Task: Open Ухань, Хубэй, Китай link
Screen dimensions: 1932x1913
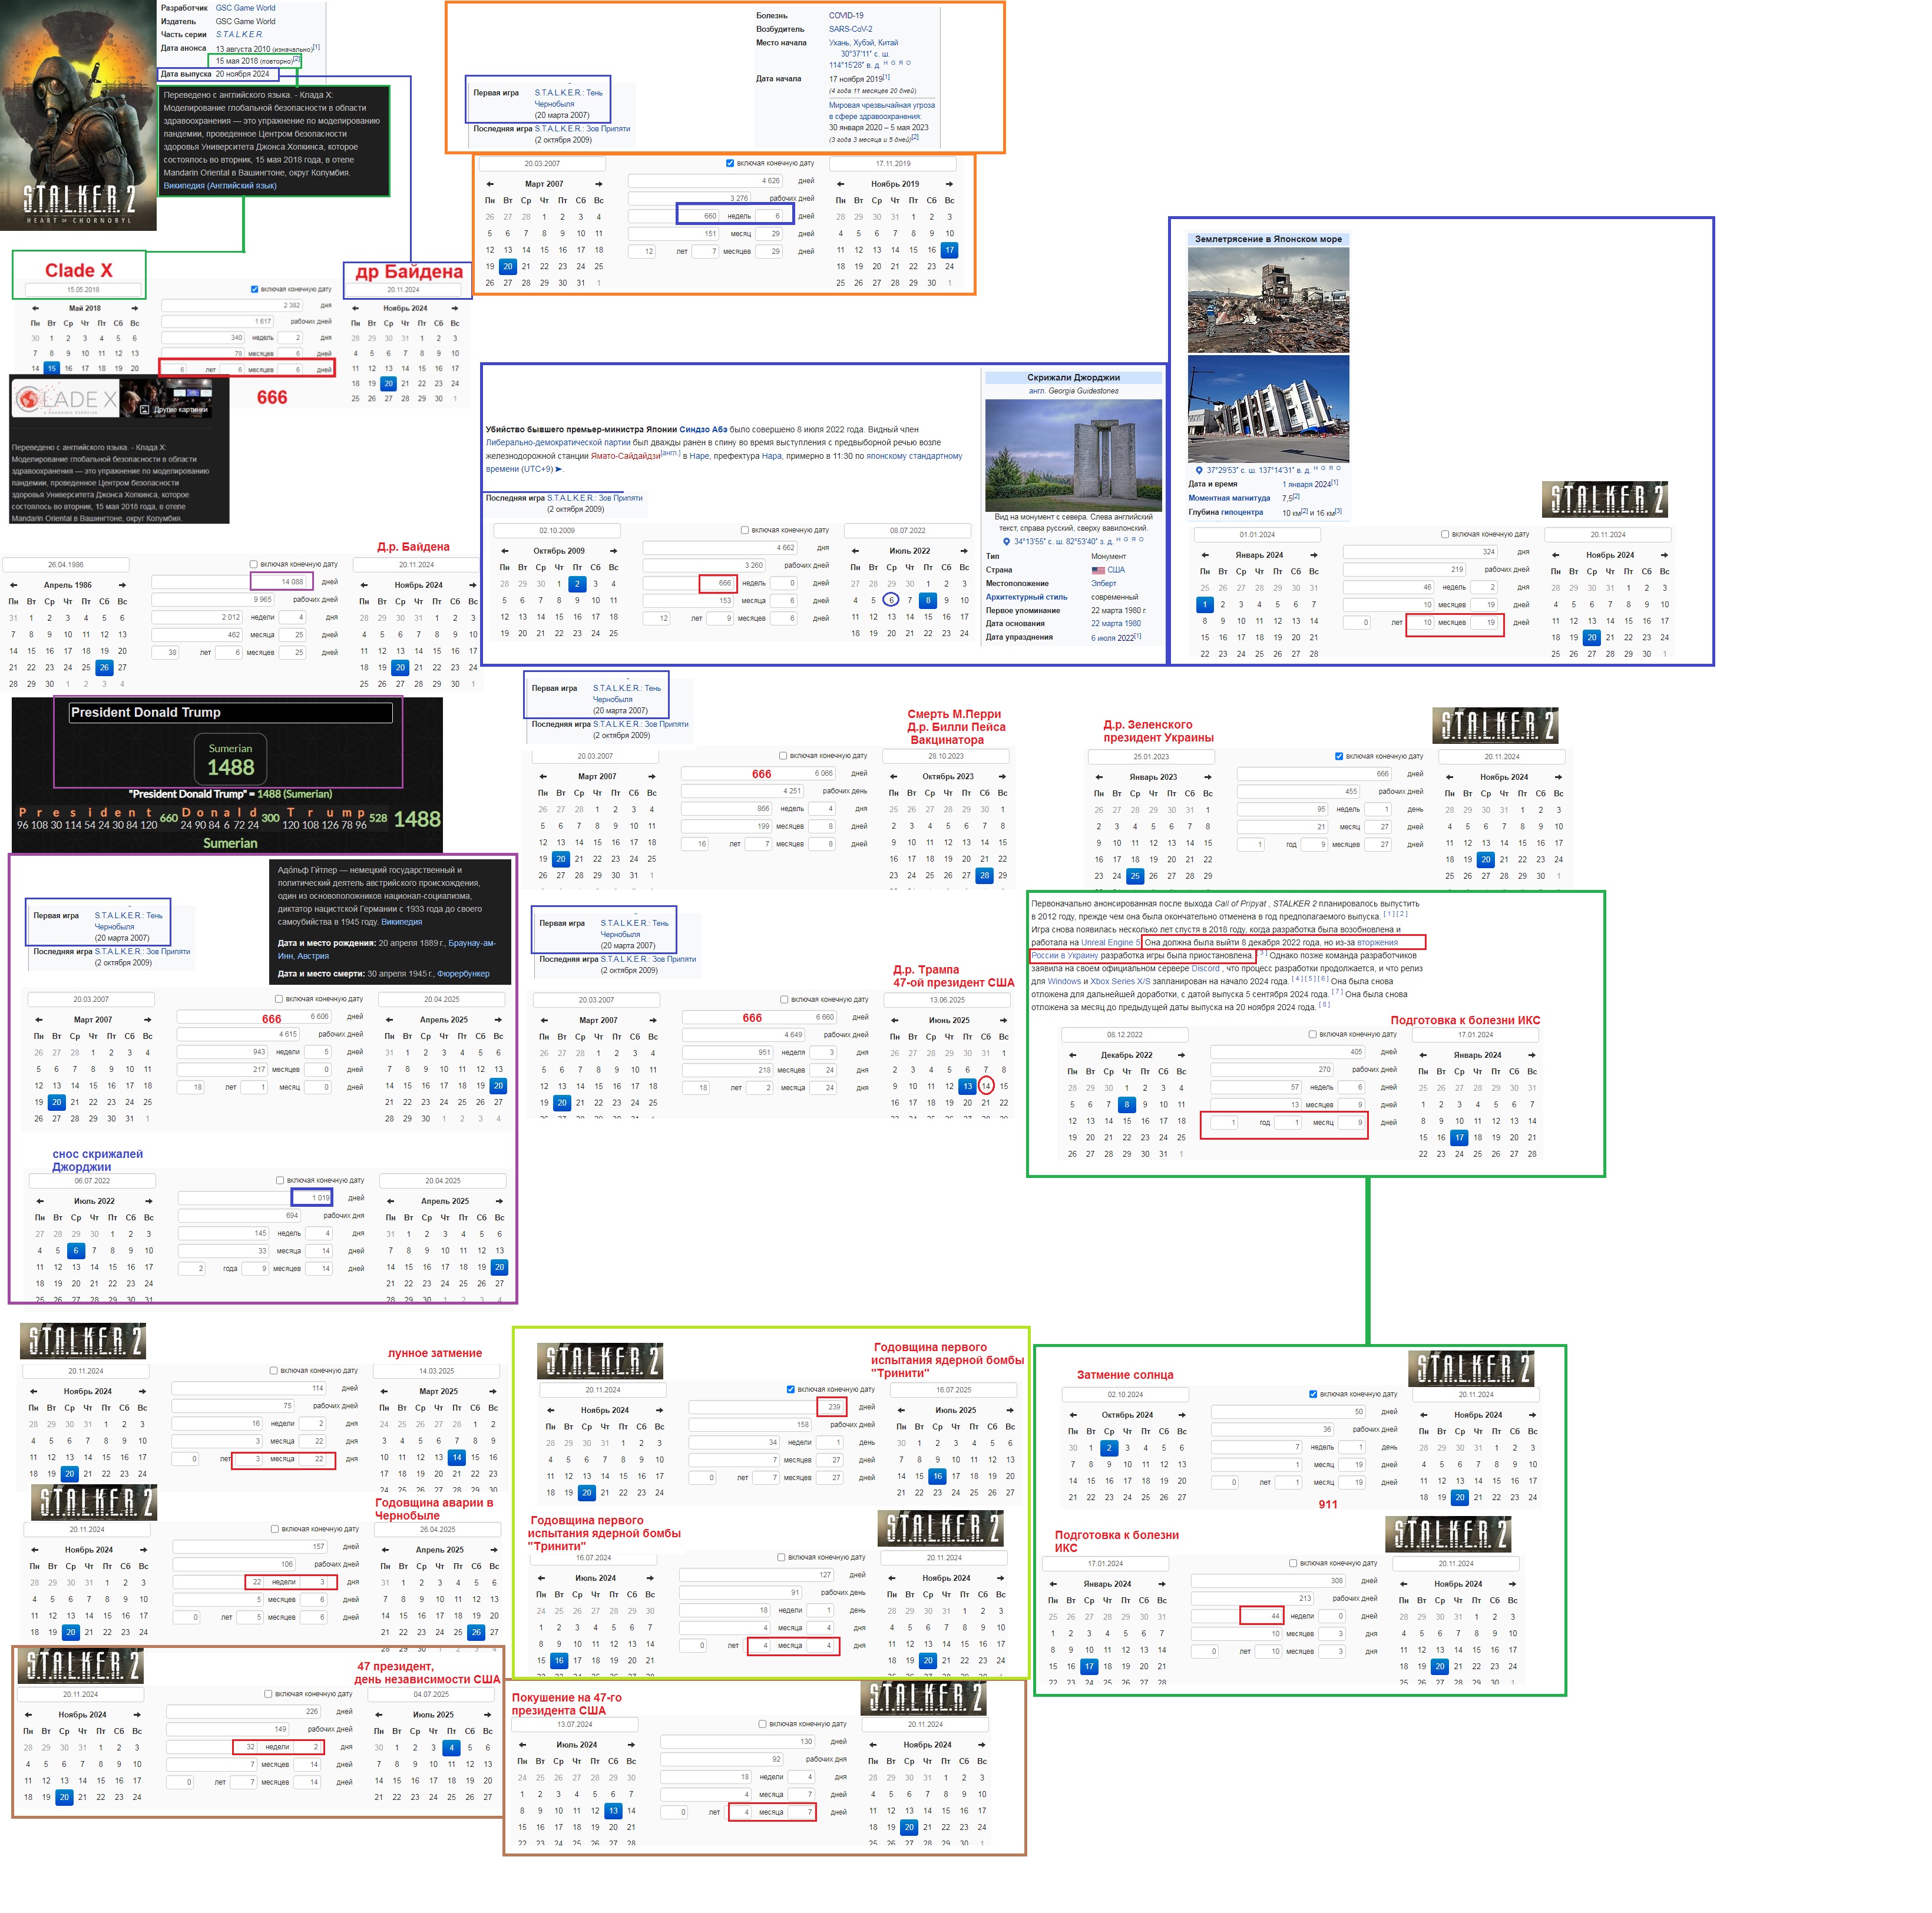Action: tap(863, 42)
